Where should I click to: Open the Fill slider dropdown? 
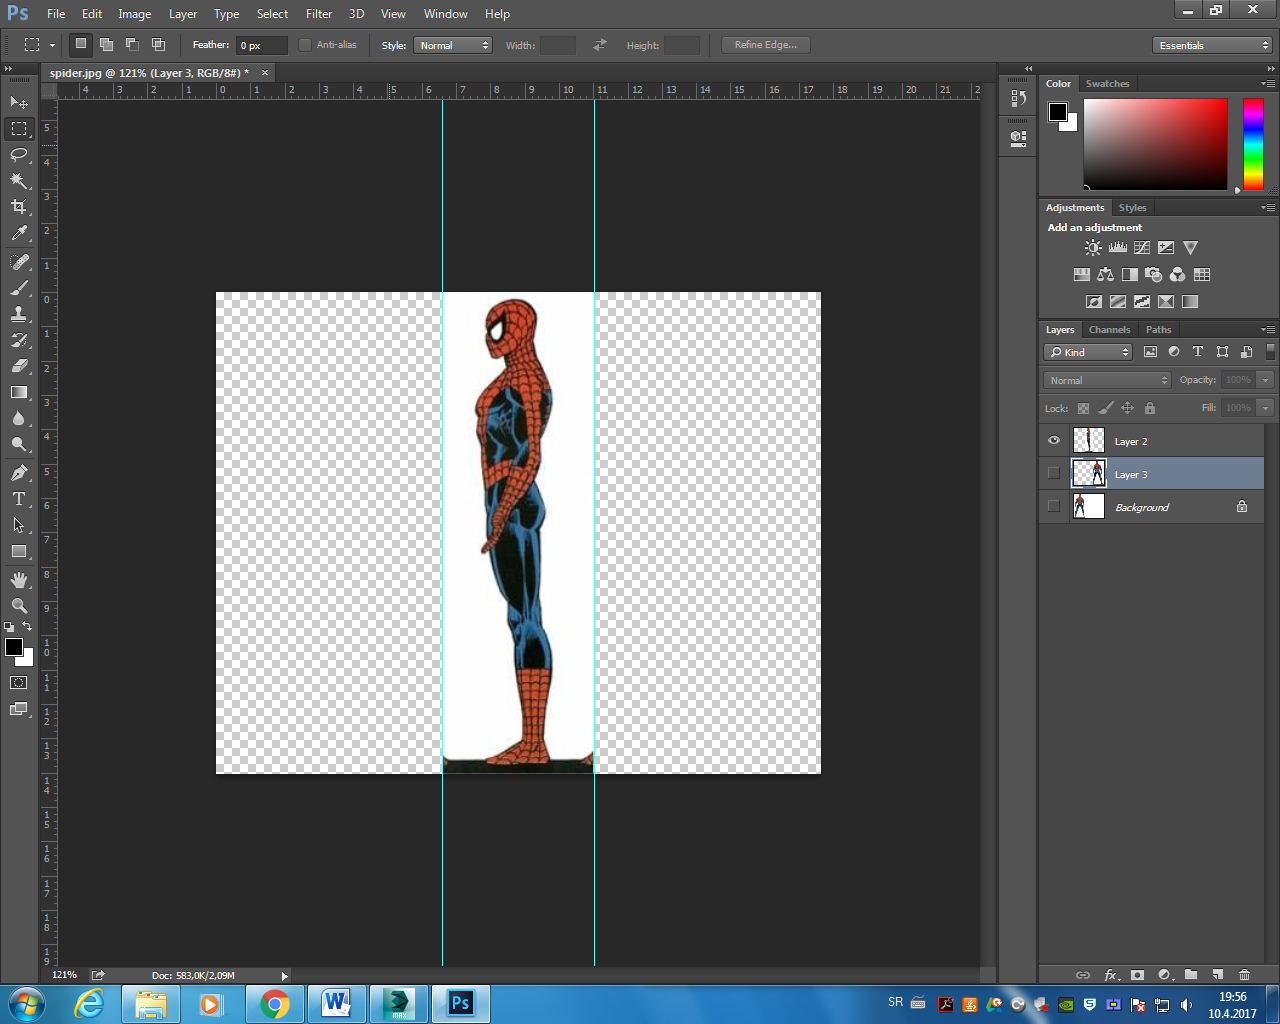pos(1265,408)
